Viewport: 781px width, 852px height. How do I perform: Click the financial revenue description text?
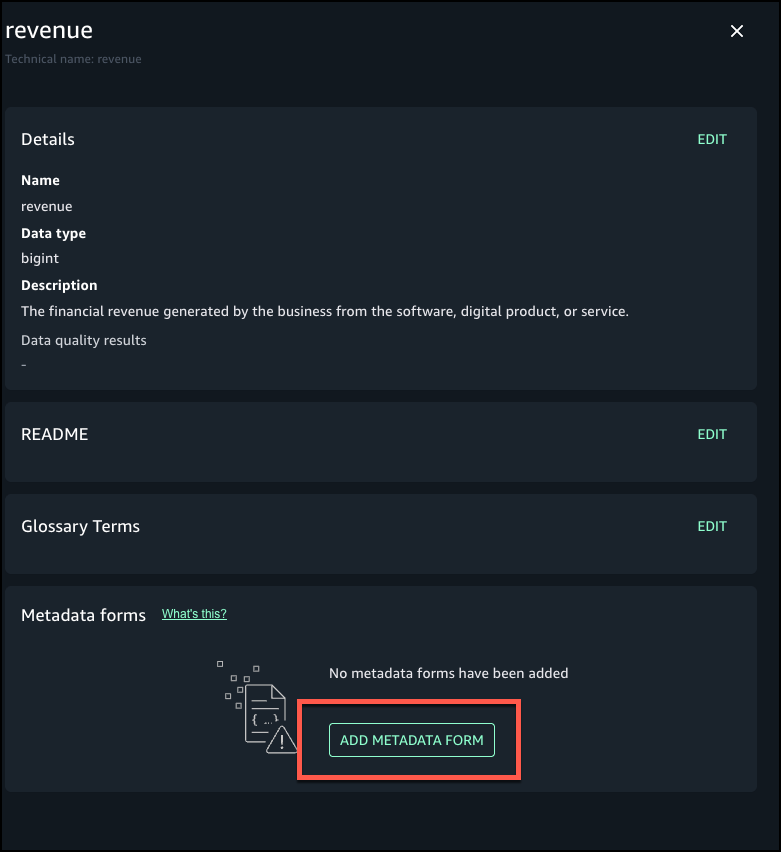tap(325, 311)
